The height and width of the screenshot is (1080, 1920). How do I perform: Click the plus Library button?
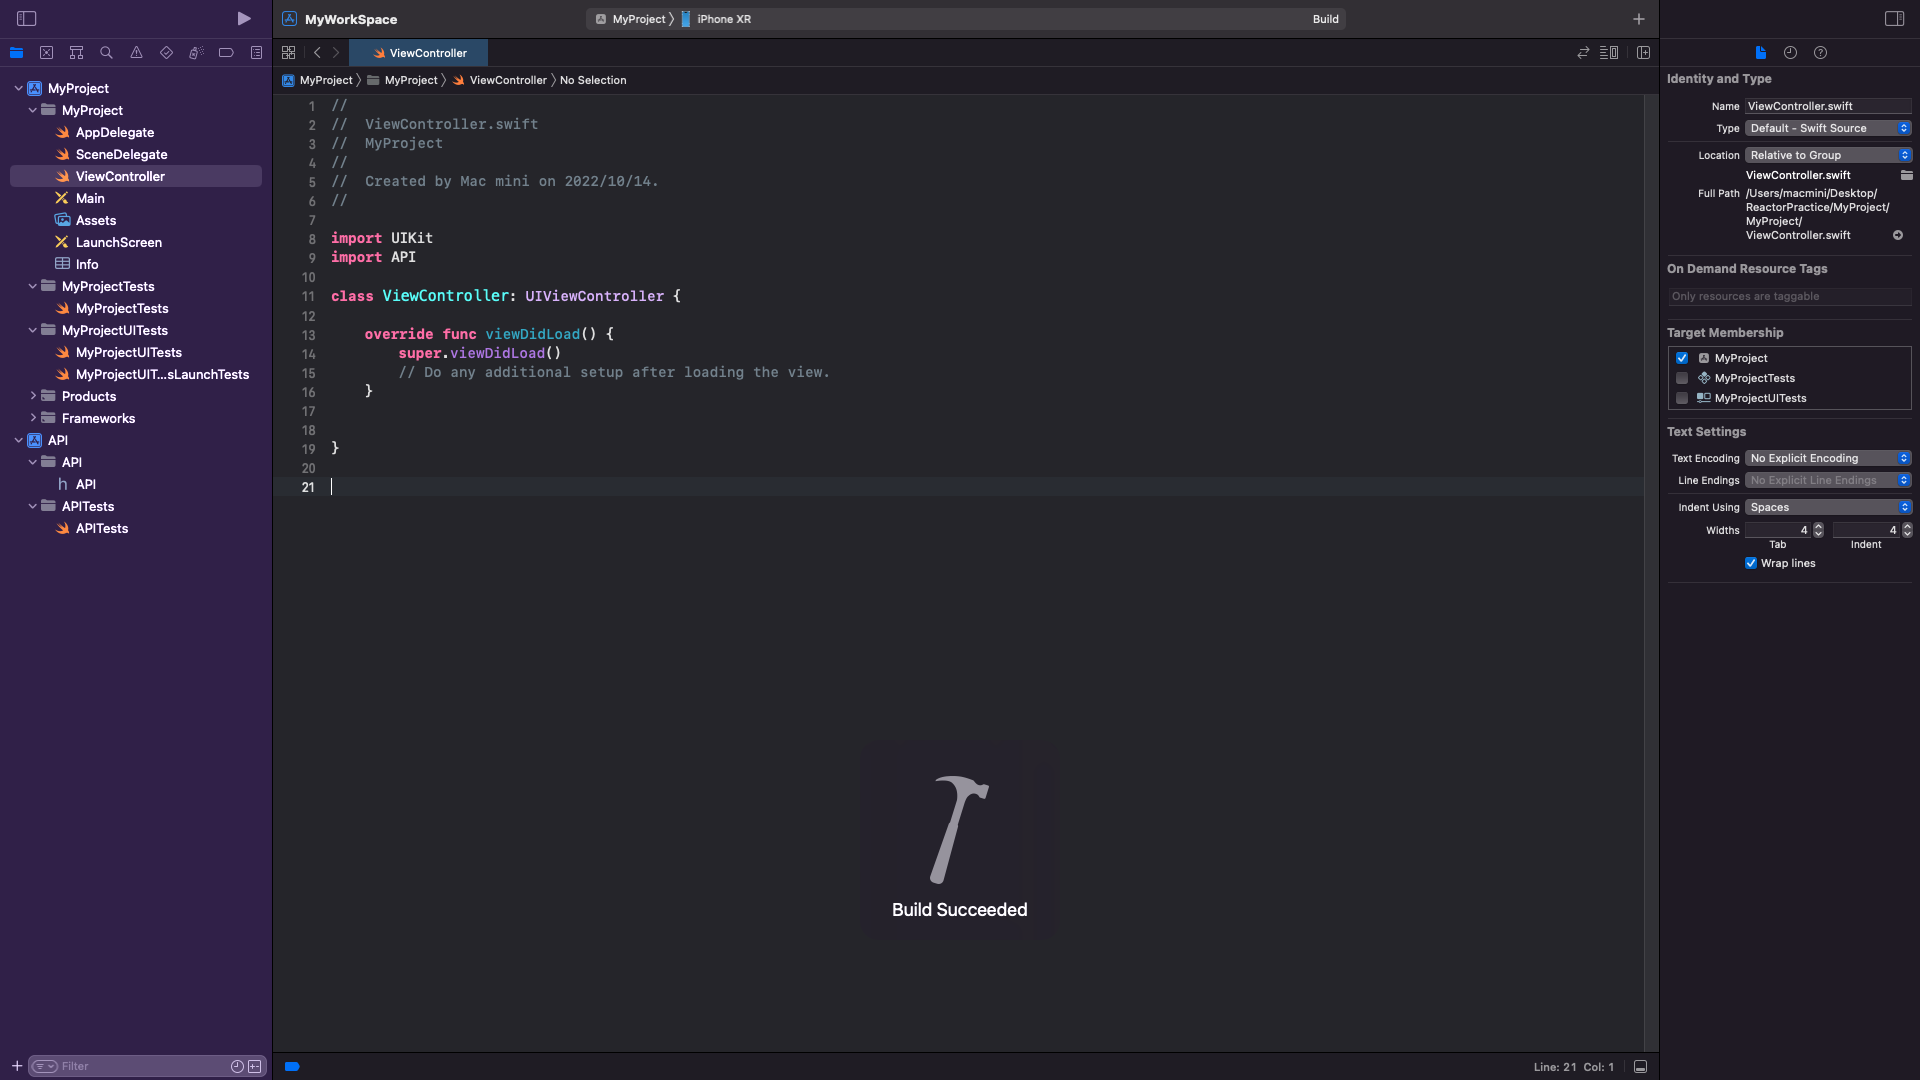pos(1638,19)
